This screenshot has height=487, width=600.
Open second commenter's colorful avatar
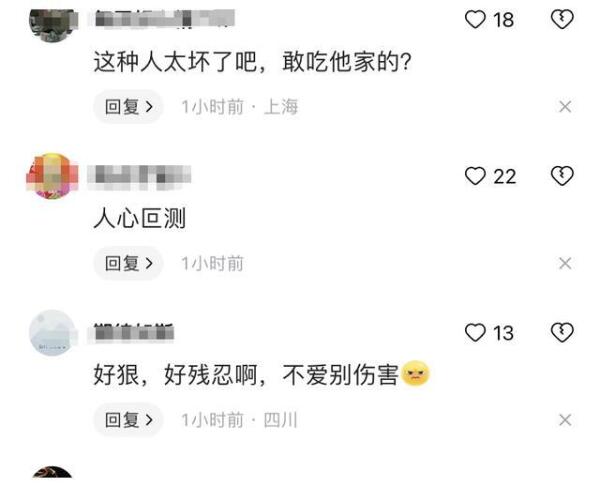(52, 176)
